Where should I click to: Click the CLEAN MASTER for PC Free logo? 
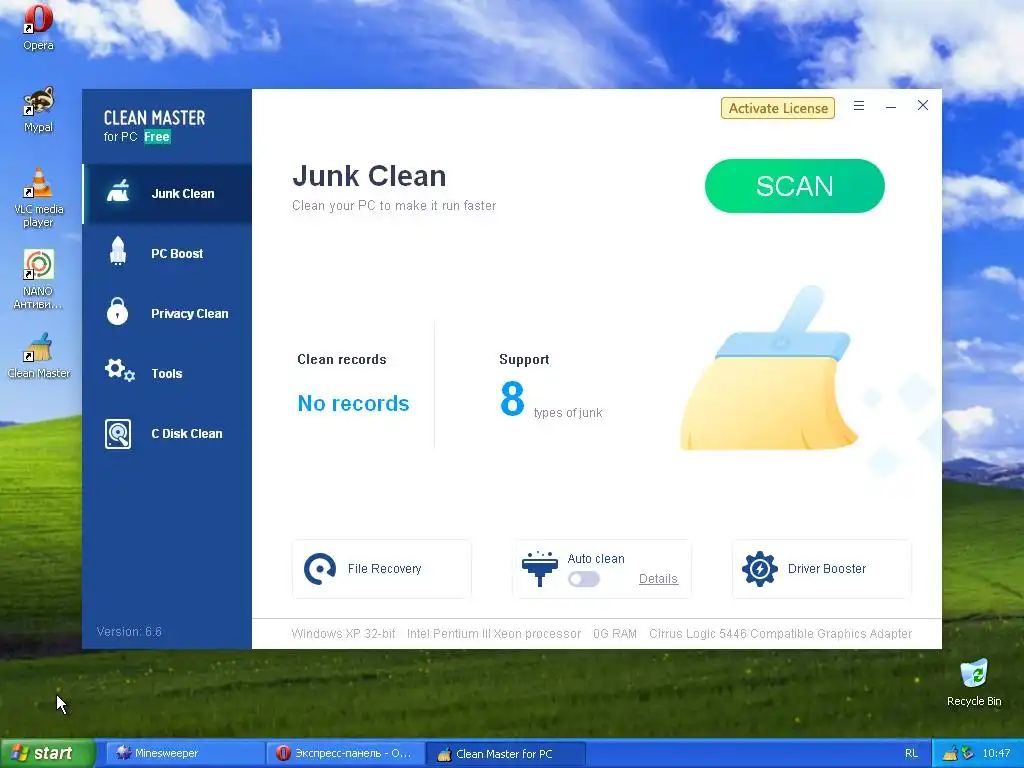[154, 126]
